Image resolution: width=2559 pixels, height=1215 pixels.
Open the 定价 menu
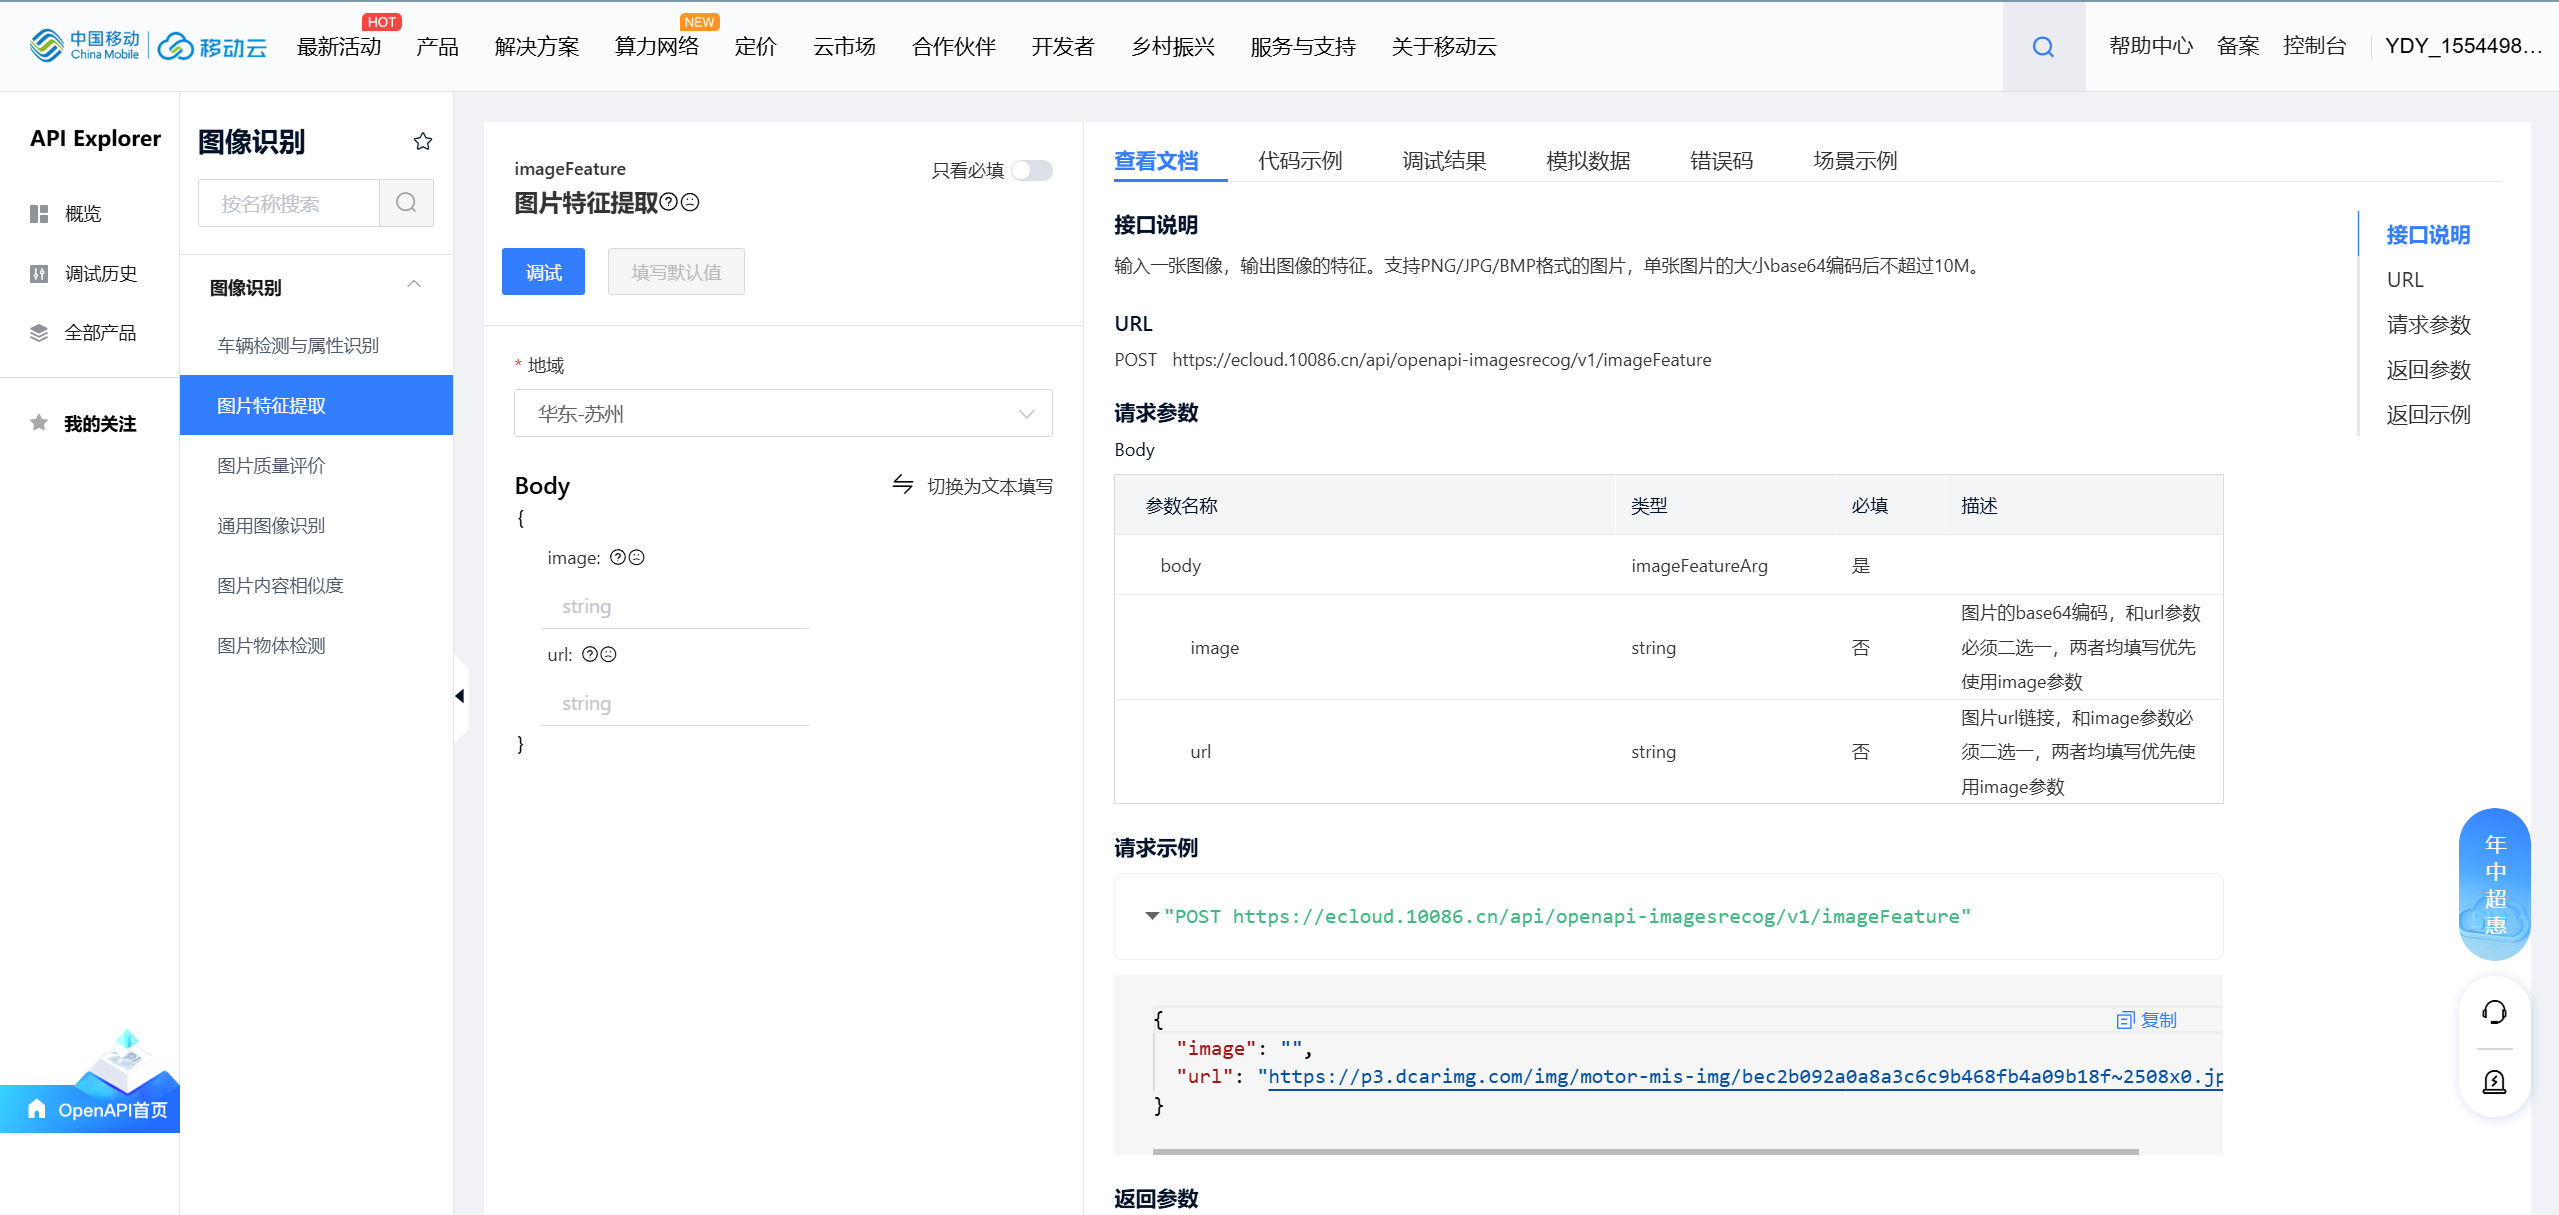pyautogui.click(x=755, y=47)
